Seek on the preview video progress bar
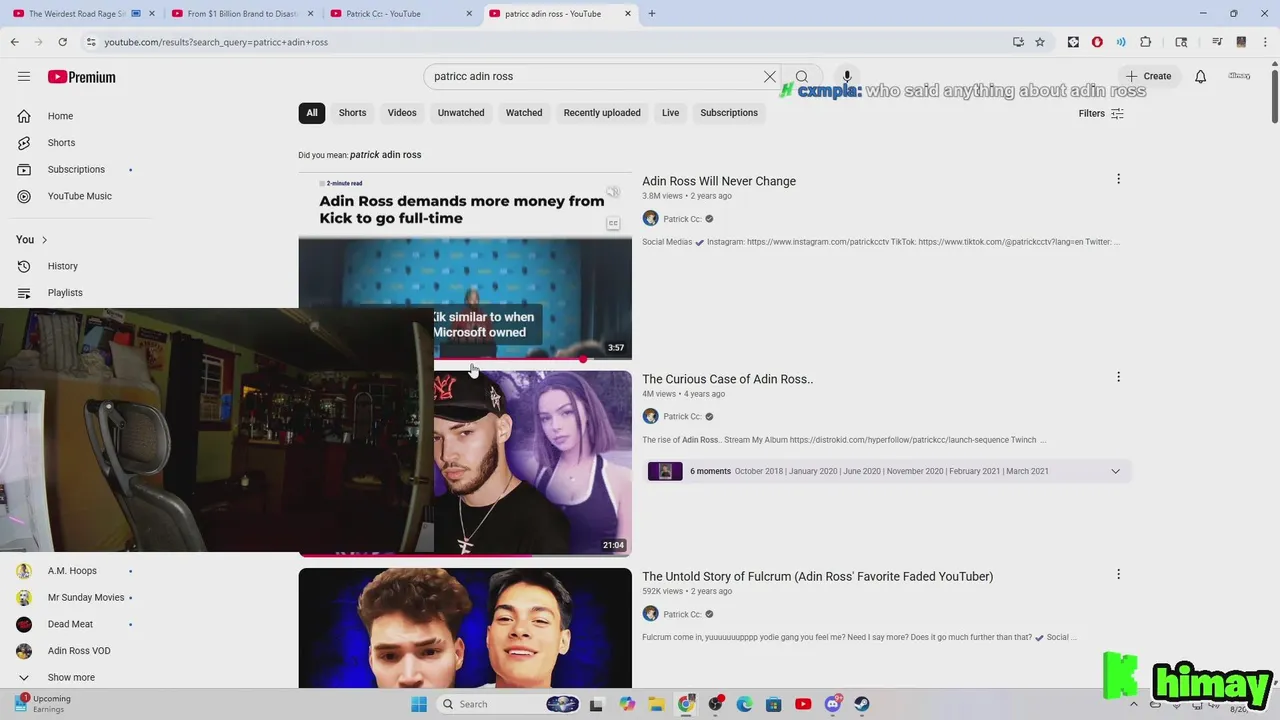The height and width of the screenshot is (720, 1280). [532, 358]
